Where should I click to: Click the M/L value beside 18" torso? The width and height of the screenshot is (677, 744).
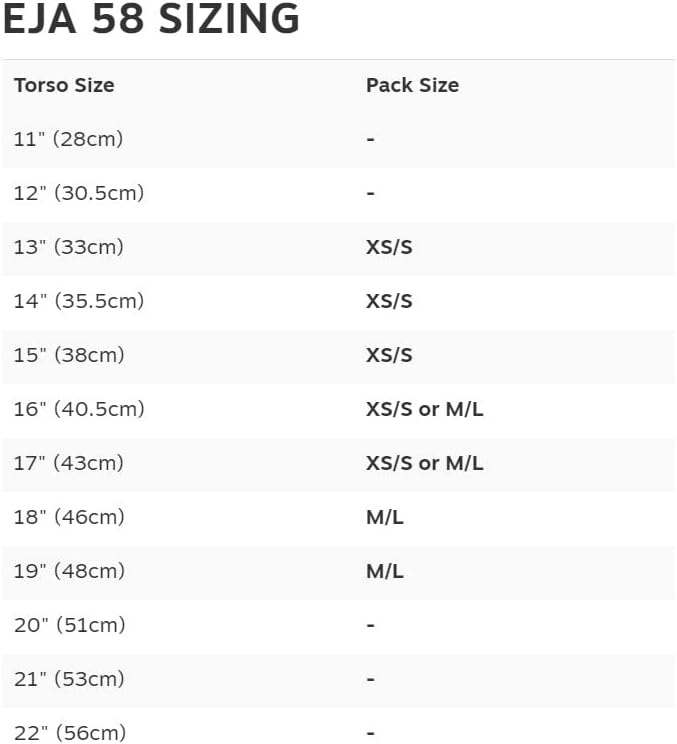click(385, 517)
